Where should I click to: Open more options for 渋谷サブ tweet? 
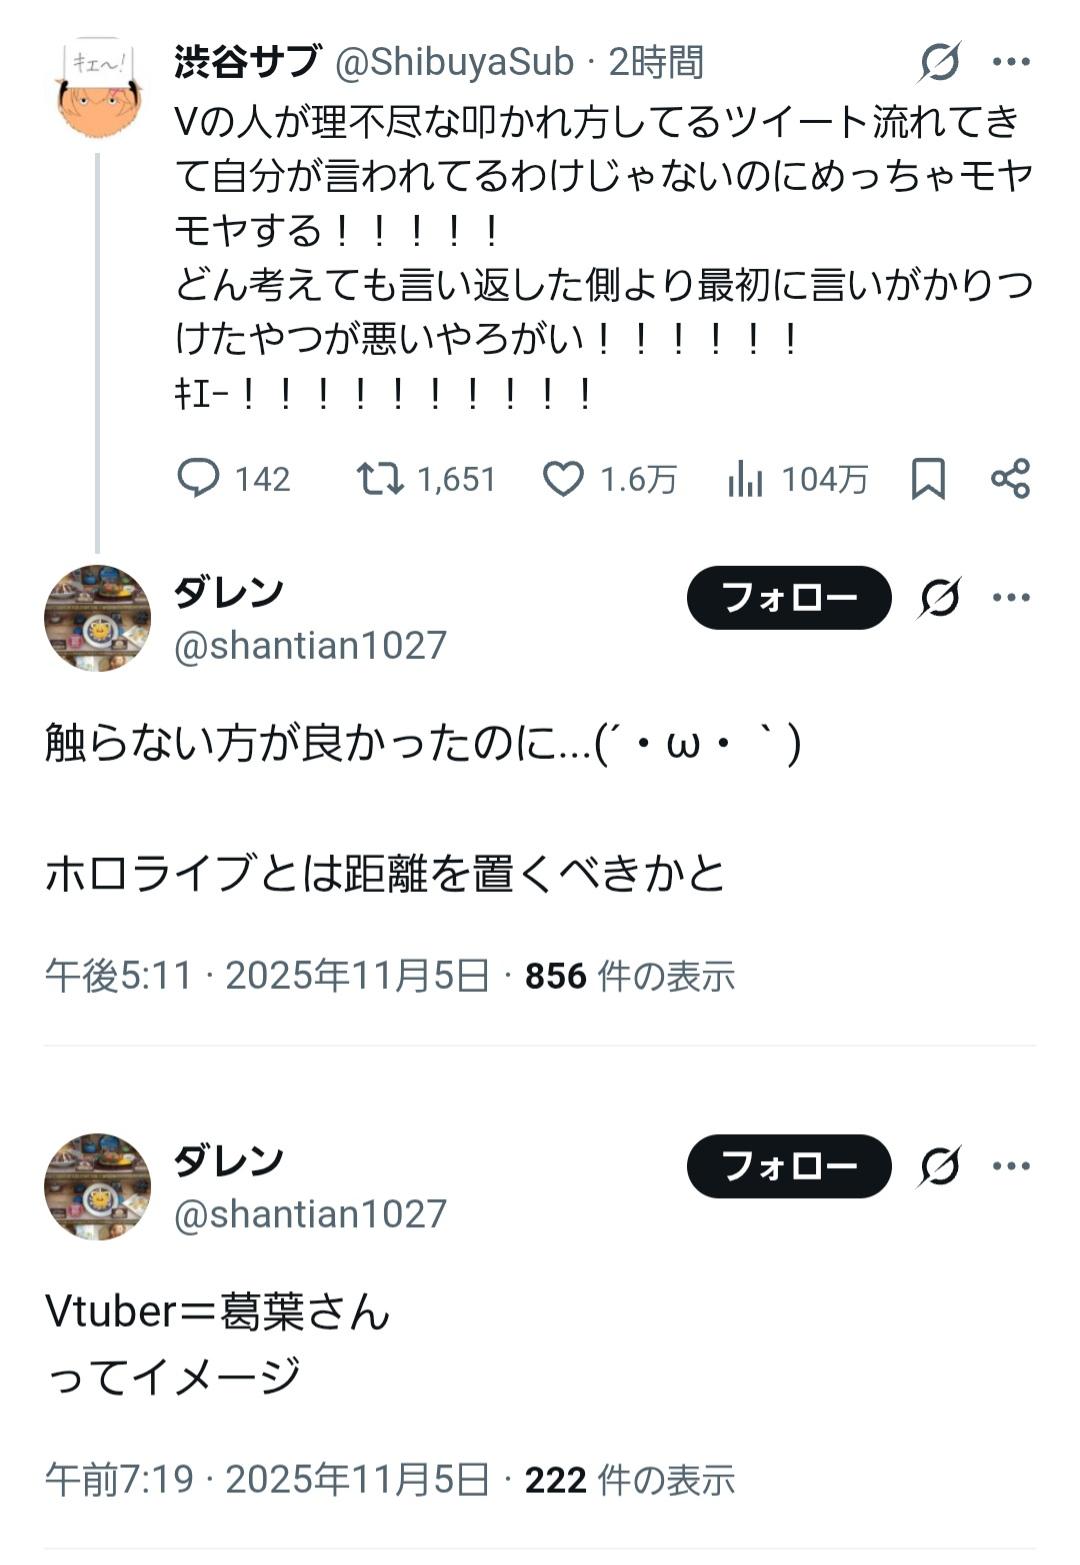tap(1011, 62)
